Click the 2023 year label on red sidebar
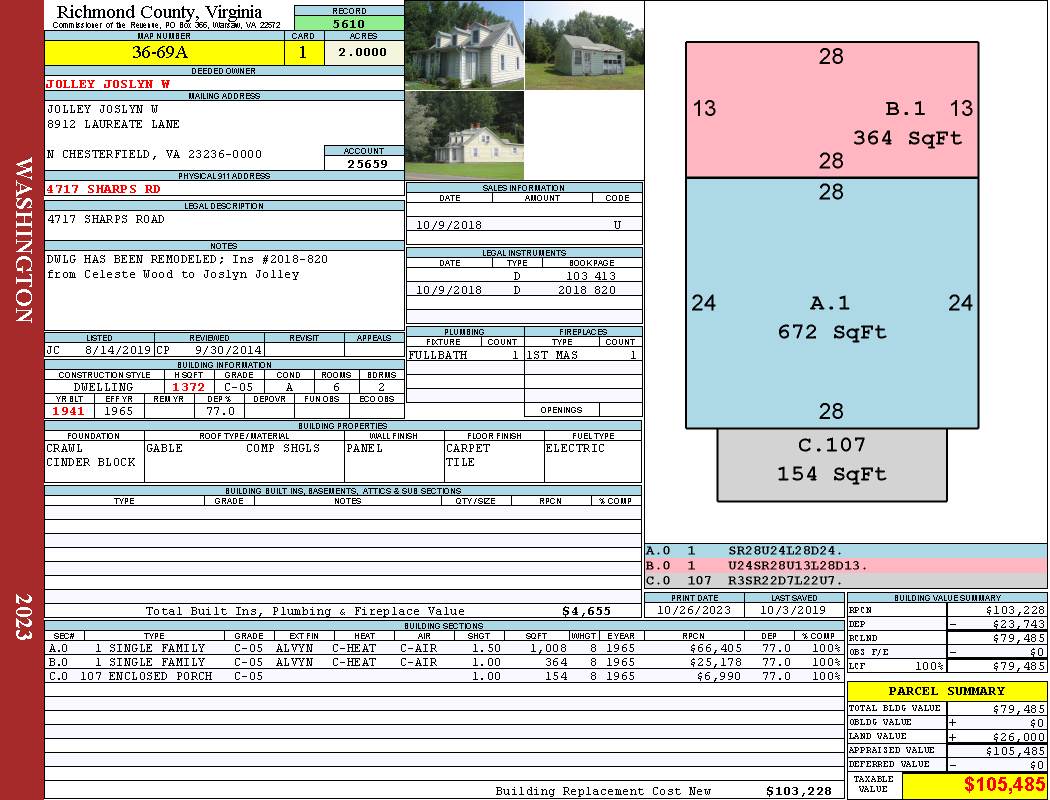The image size is (1050, 800). point(22,617)
